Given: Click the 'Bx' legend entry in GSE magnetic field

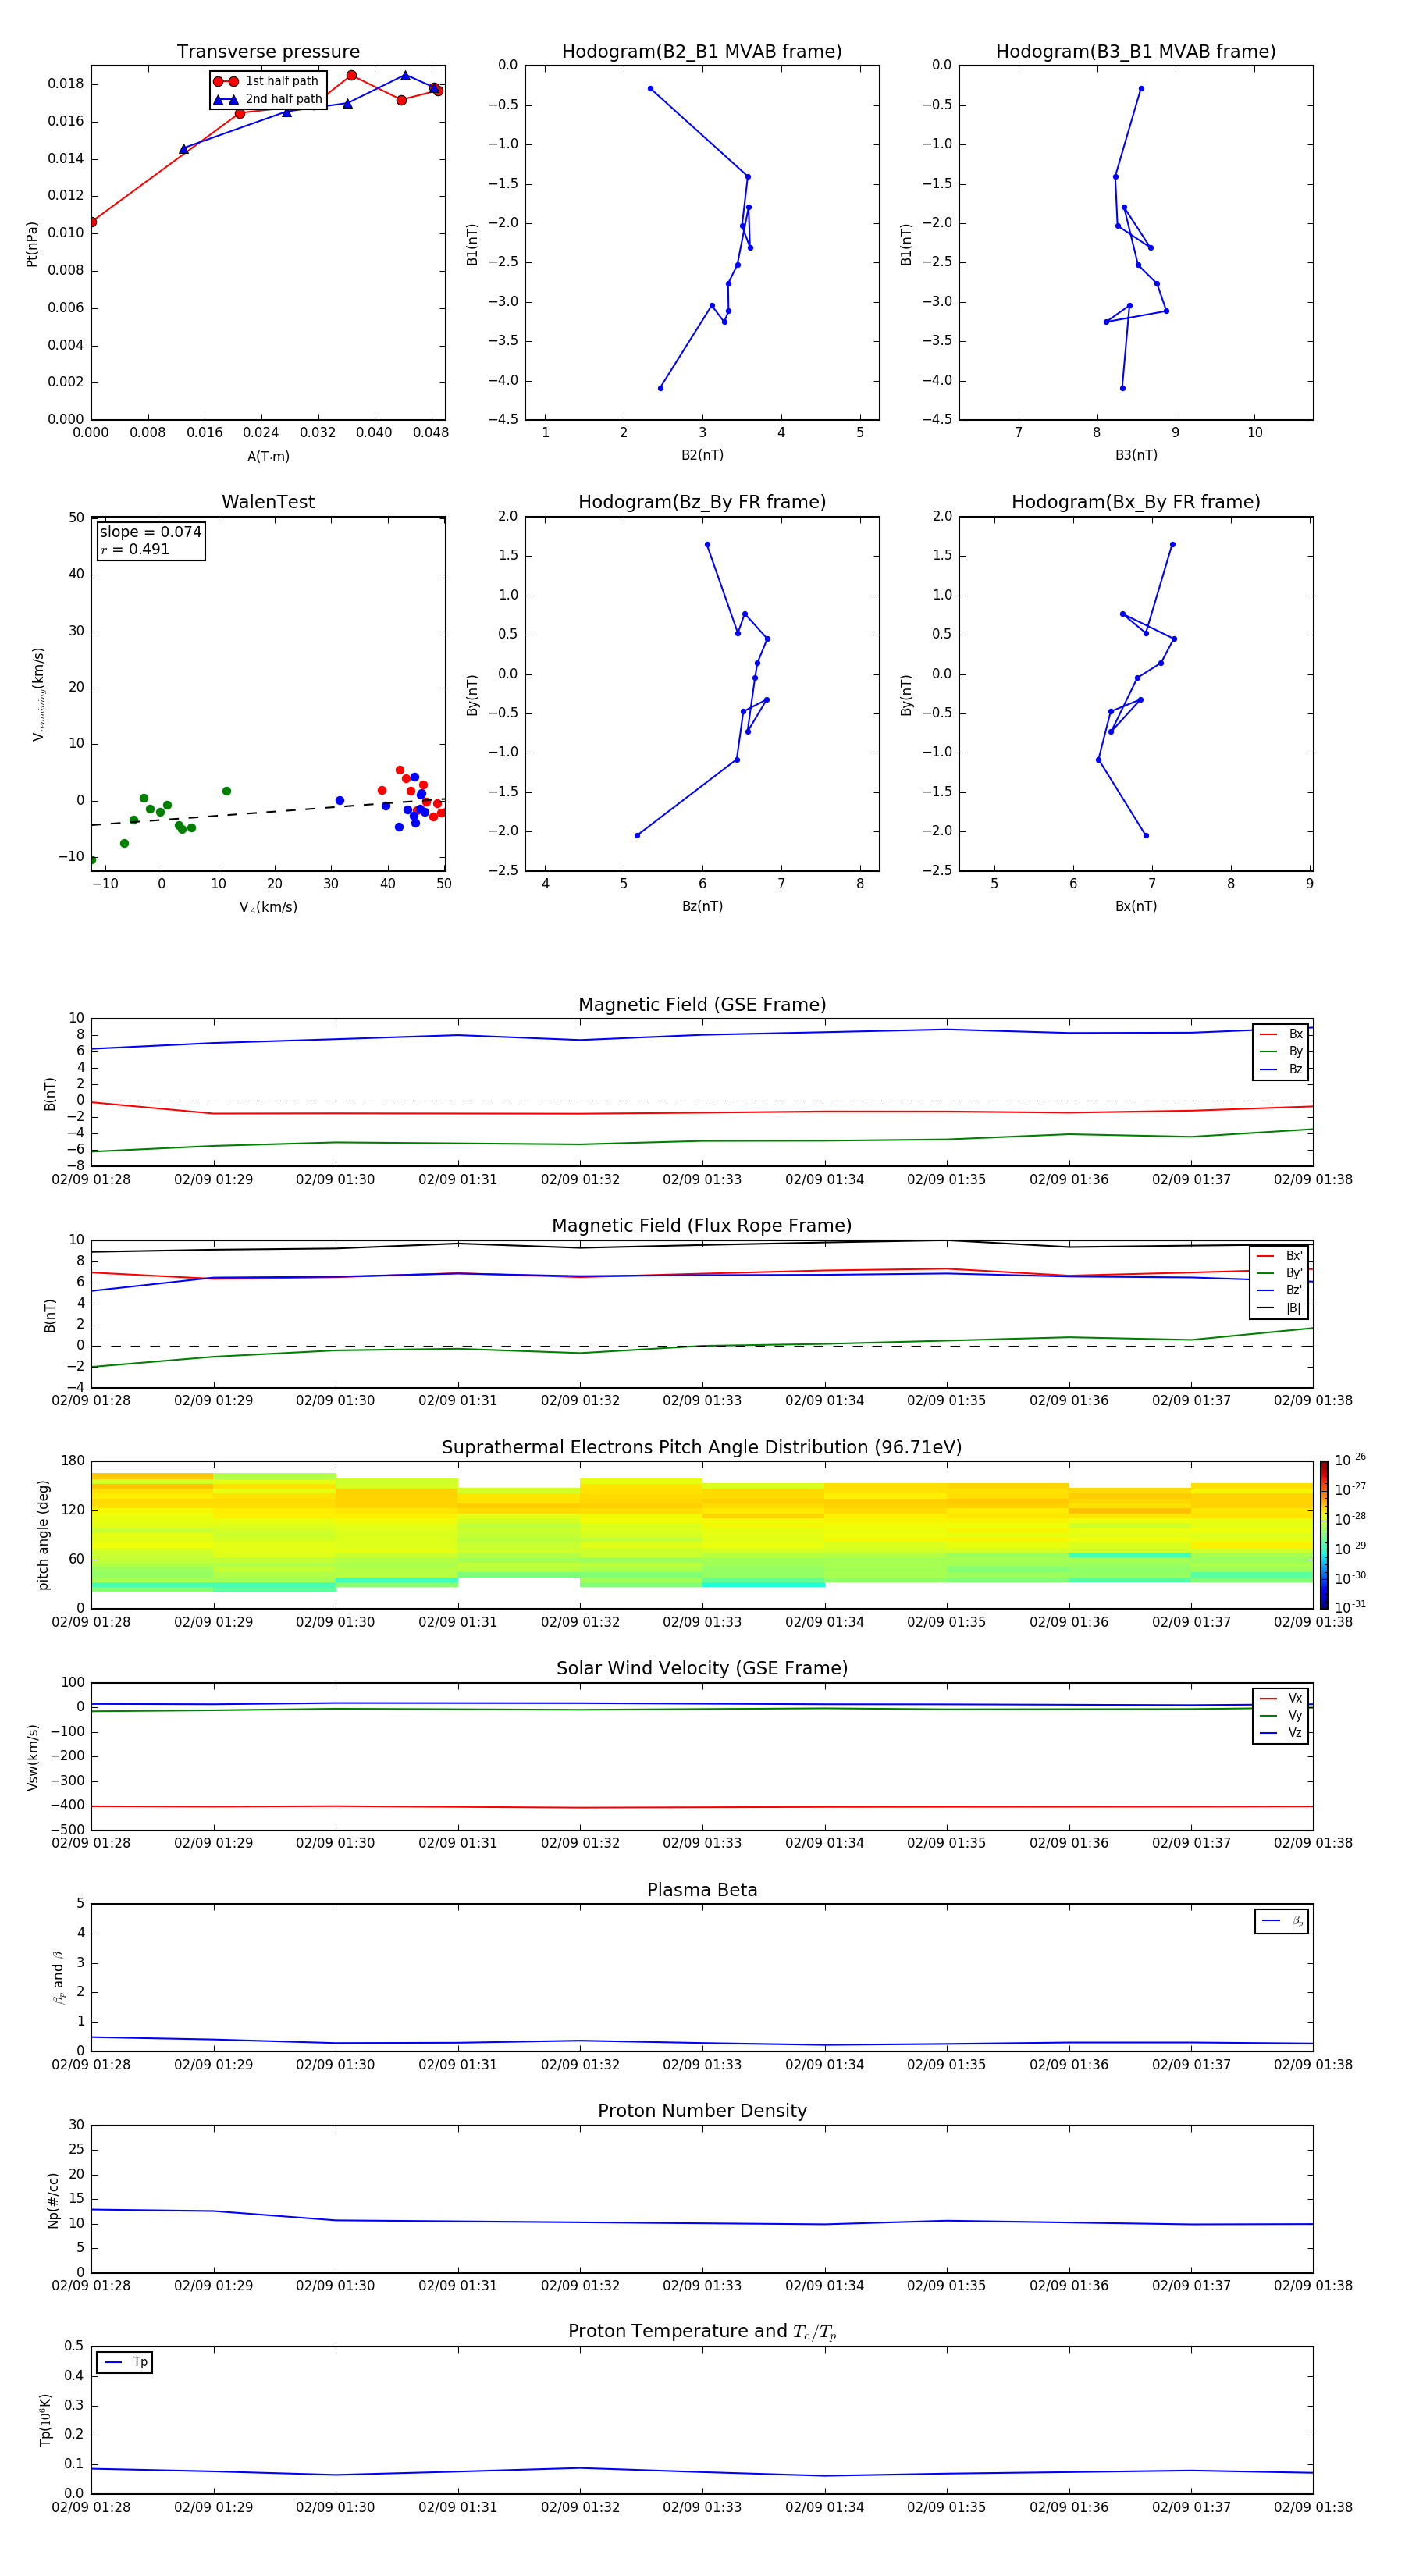Looking at the screenshot, I should pos(1281,1034).
